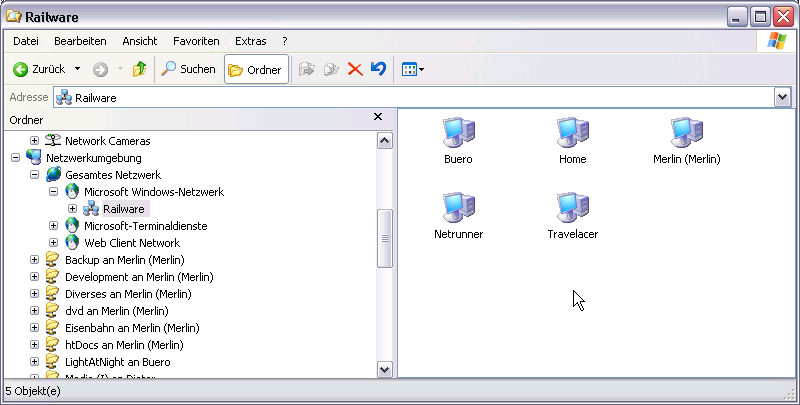Open the address bar dropdown
Screen dimensions: 800x405
point(782,97)
